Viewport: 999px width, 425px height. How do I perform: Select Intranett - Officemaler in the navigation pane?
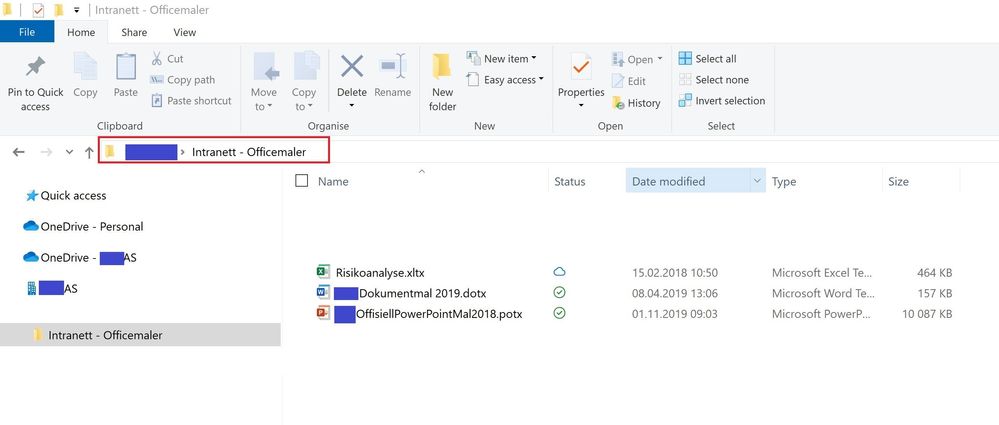coord(140,335)
